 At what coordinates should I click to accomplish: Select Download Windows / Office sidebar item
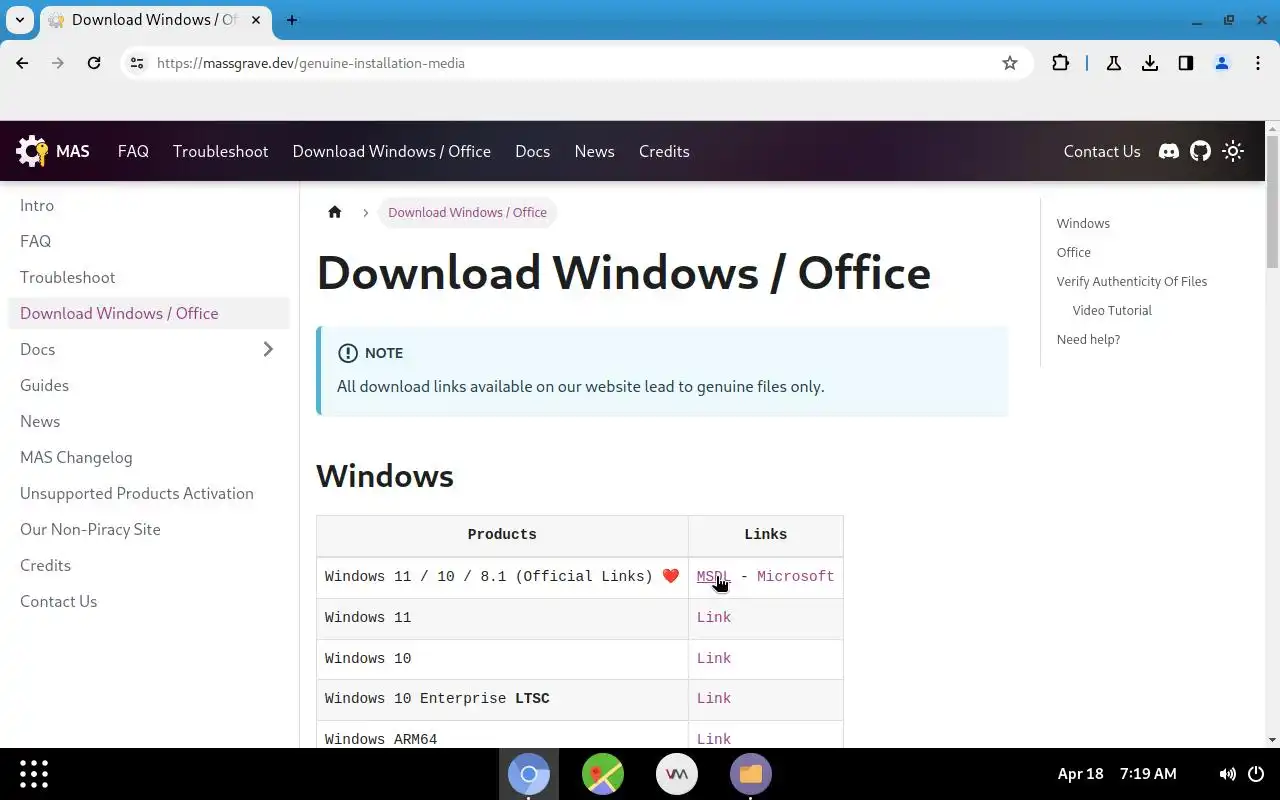click(x=149, y=313)
